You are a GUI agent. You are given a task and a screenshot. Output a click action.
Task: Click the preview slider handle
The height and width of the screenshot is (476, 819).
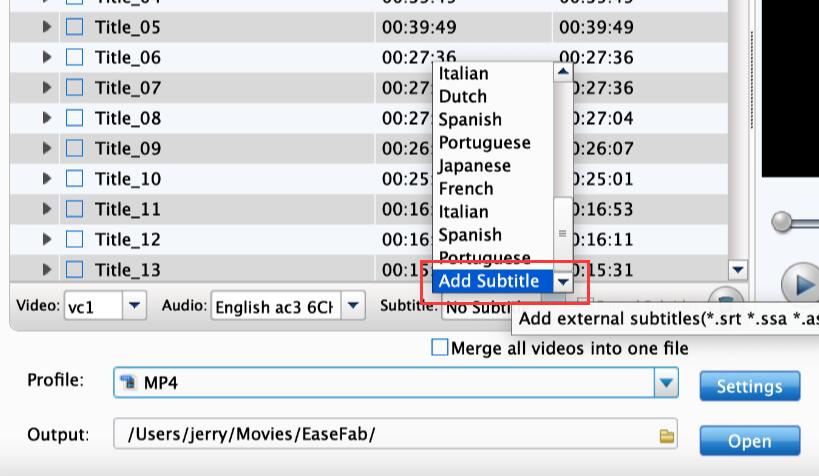[781, 221]
